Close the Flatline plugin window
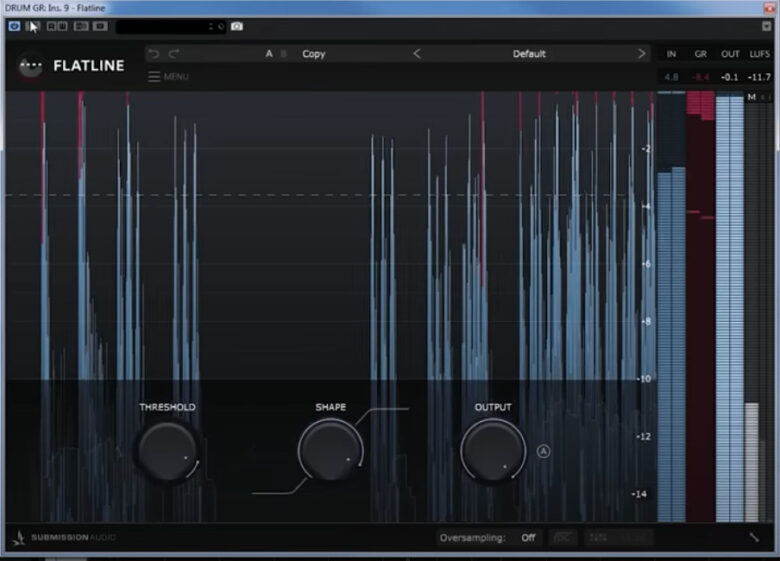The width and height of the screenshot is (780, 561). (x=769, y=7)
